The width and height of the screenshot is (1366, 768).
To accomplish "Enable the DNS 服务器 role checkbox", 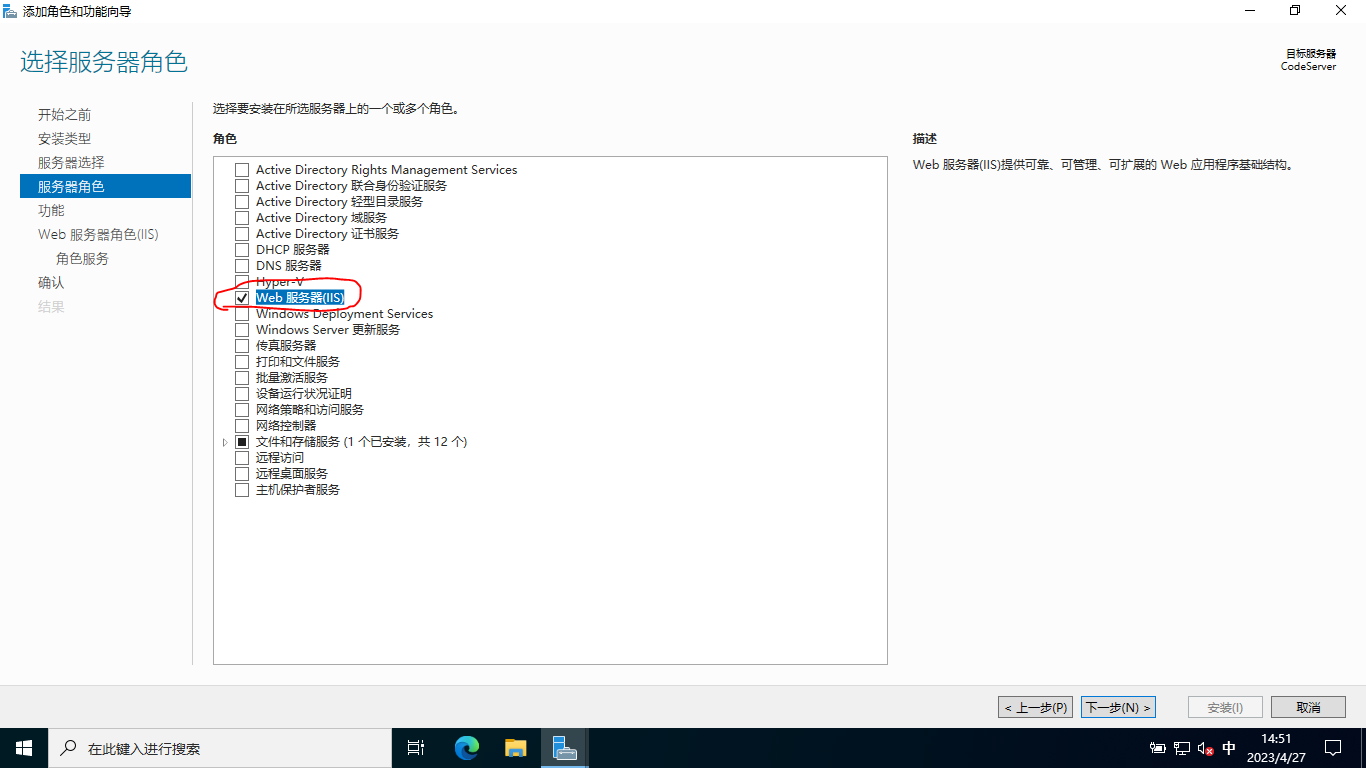I will 242,266.
